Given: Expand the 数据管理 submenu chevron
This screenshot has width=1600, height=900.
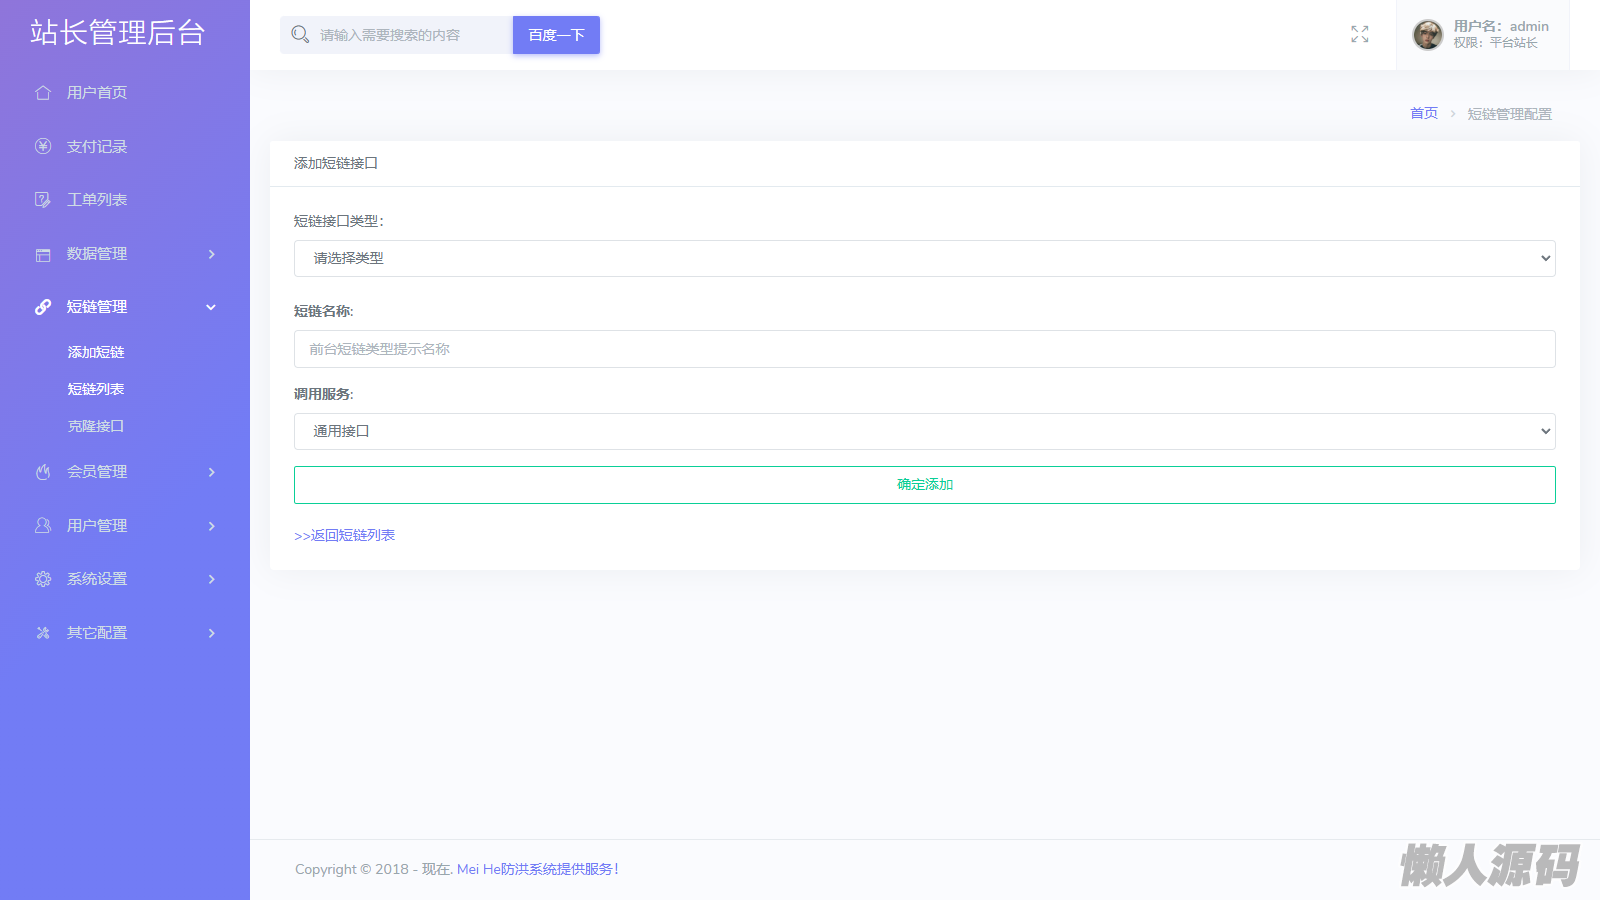Looking at the screenshot, I should pos(211,254).
